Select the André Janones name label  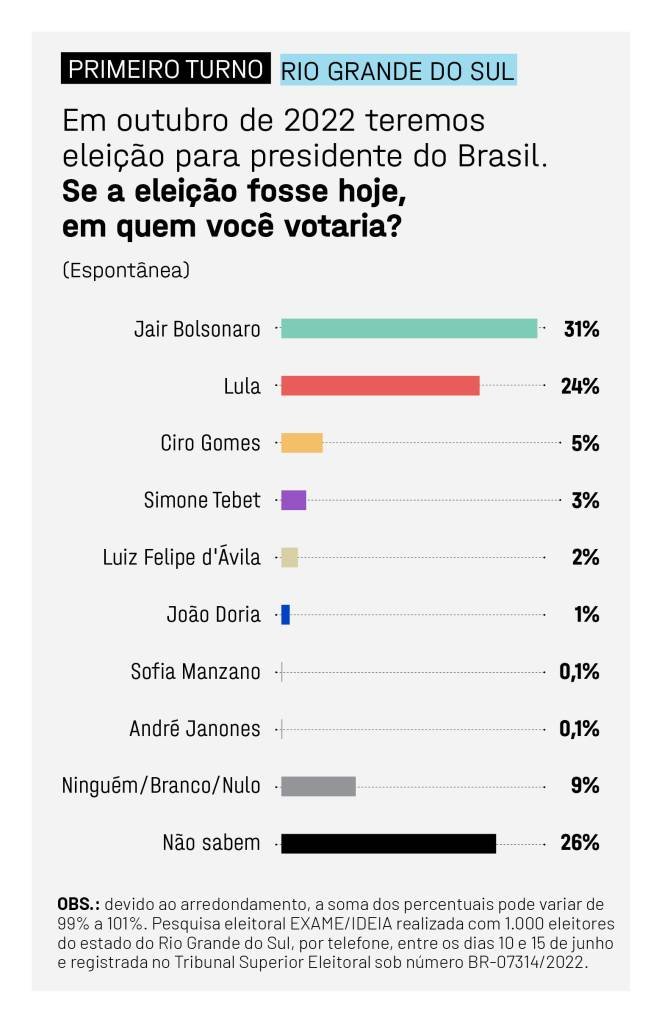[x=194, y=728]
